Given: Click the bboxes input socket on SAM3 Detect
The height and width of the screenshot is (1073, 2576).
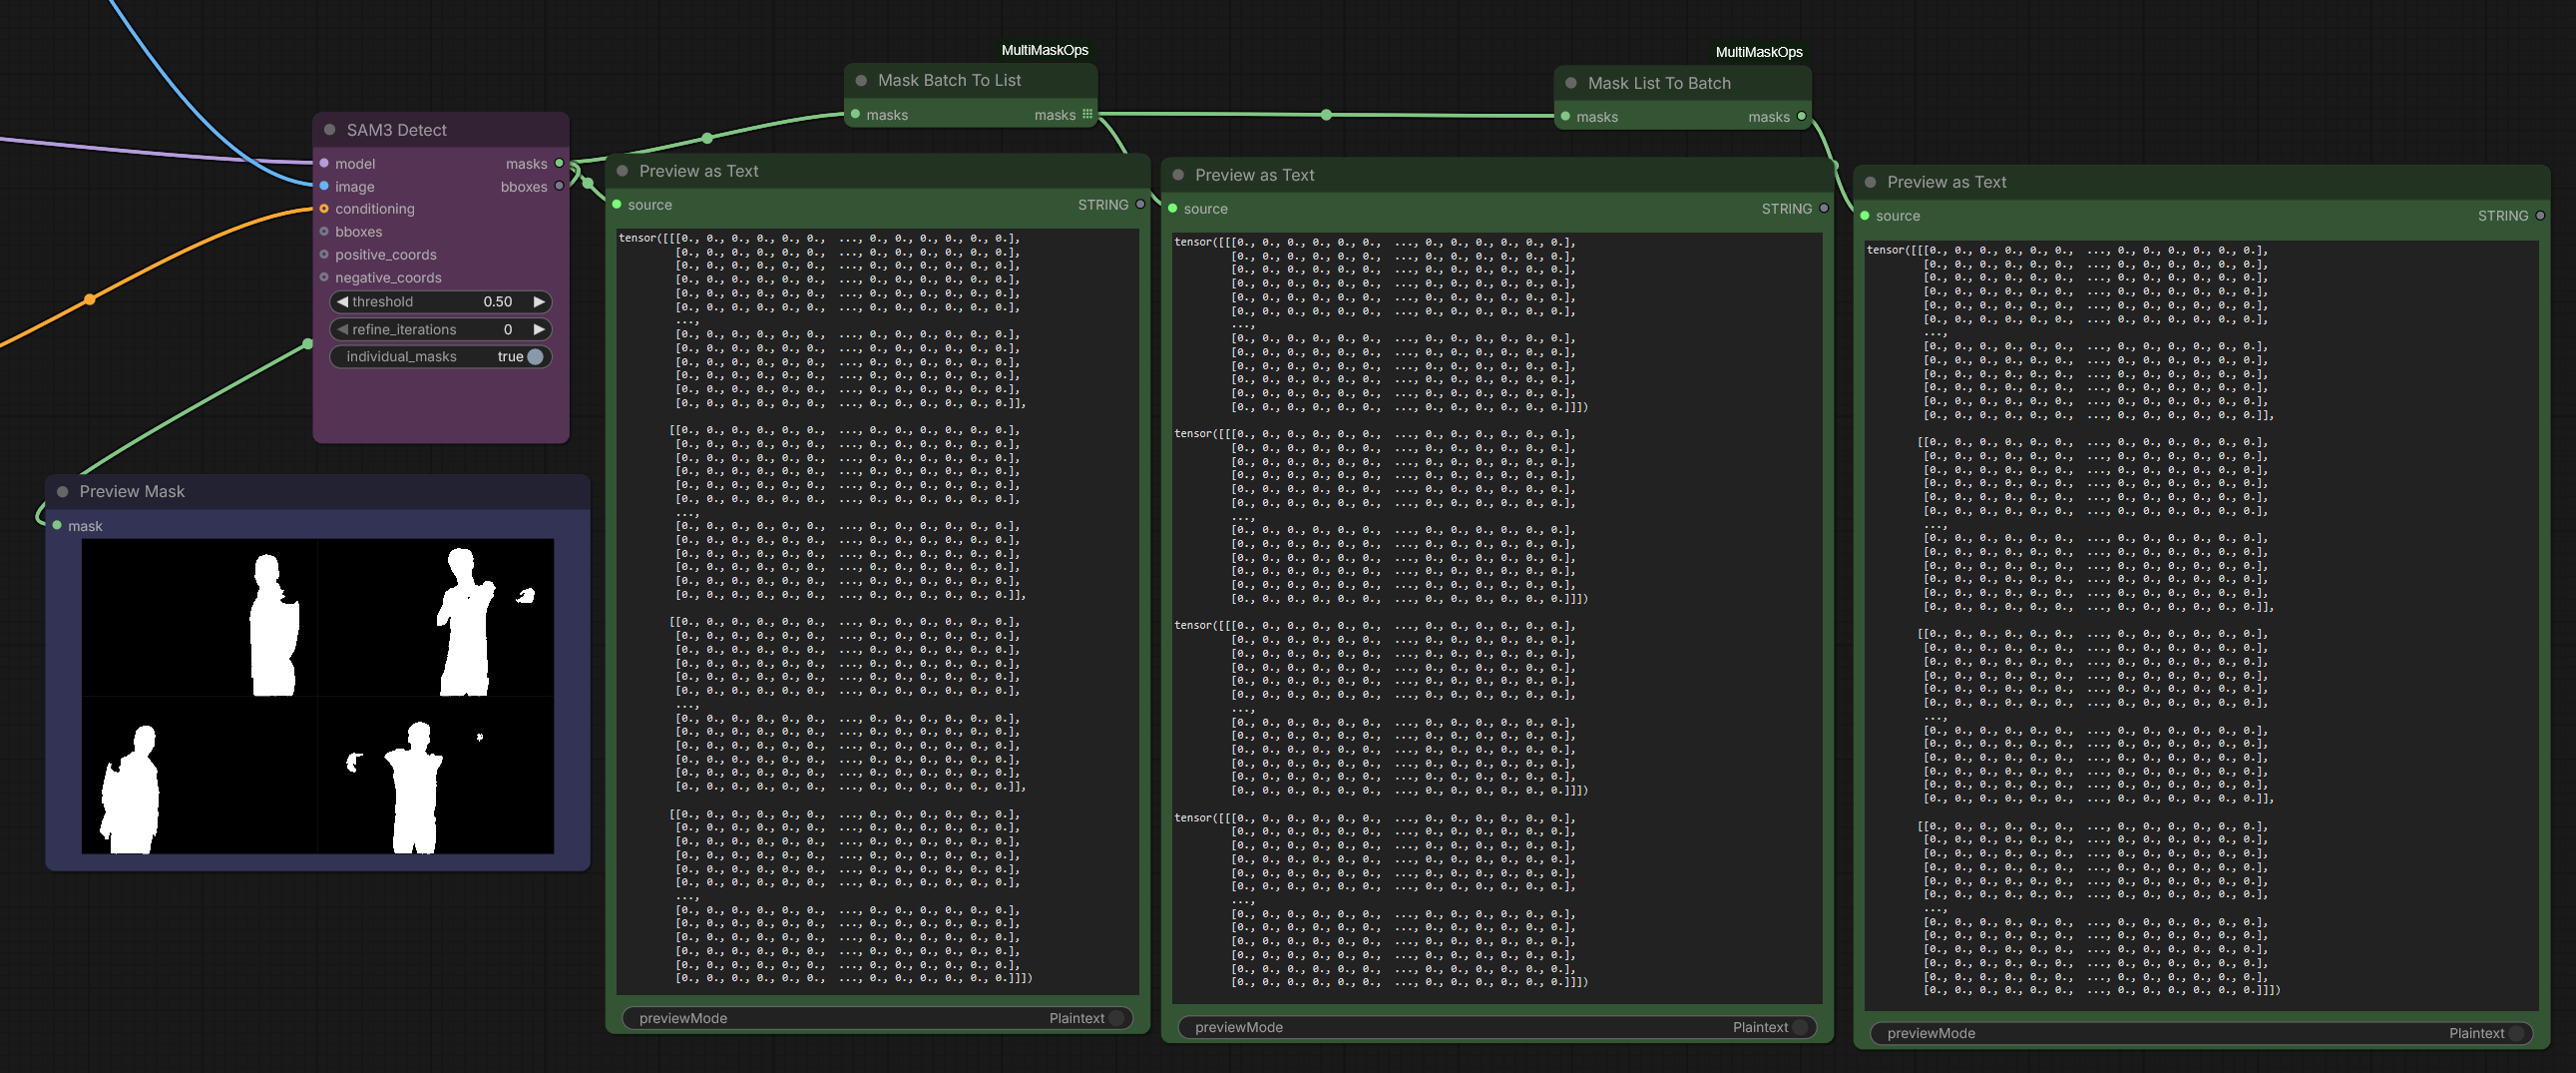Looking at the screenshot, I should pyautogui.click(x=324, y=231).
